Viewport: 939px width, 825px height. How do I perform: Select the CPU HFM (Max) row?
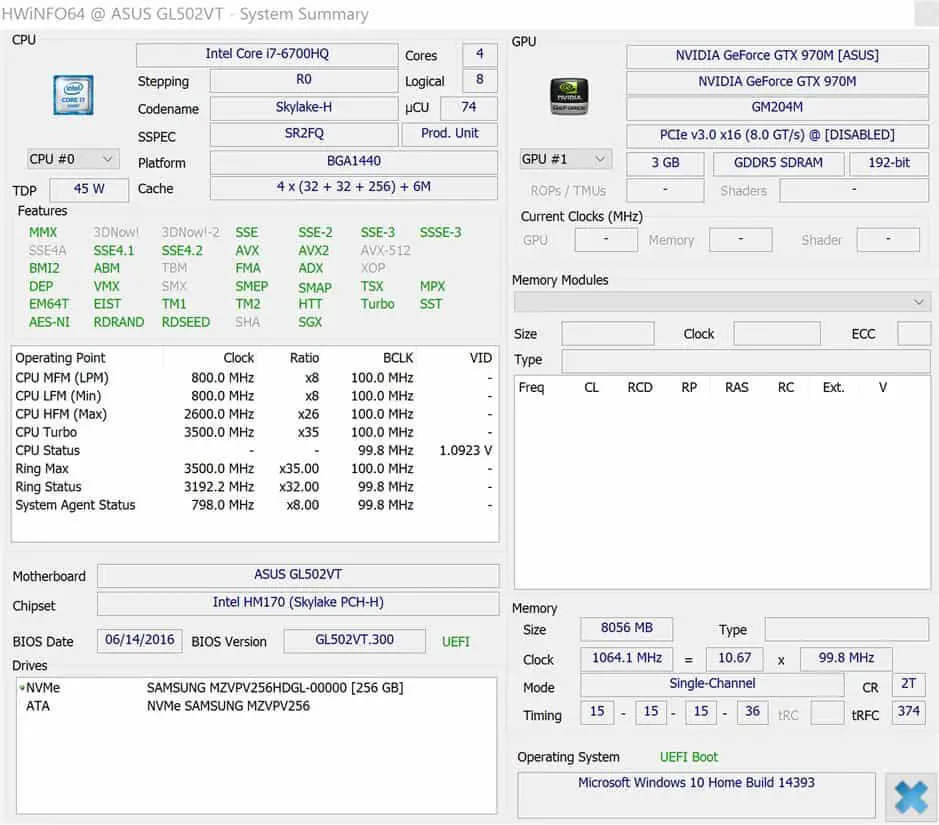point(254,414)
